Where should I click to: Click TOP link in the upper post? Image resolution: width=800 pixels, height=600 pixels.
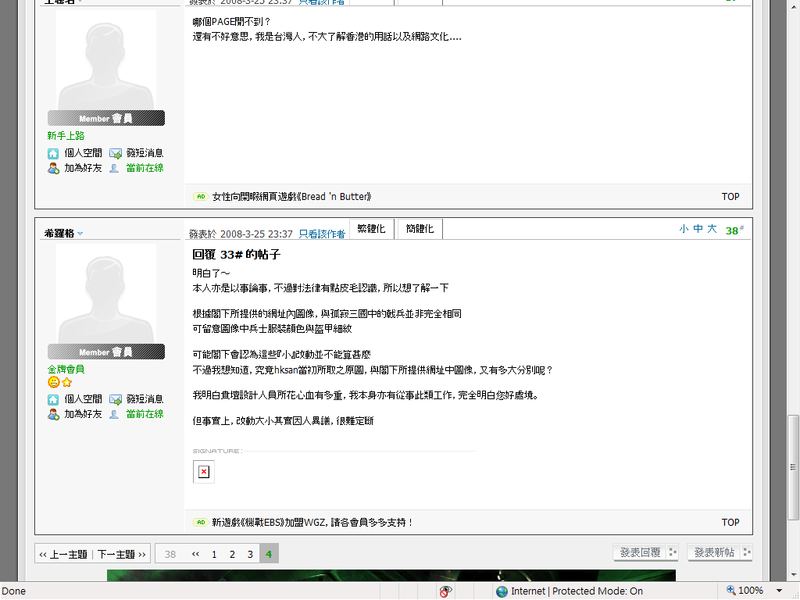click(730, 196)
